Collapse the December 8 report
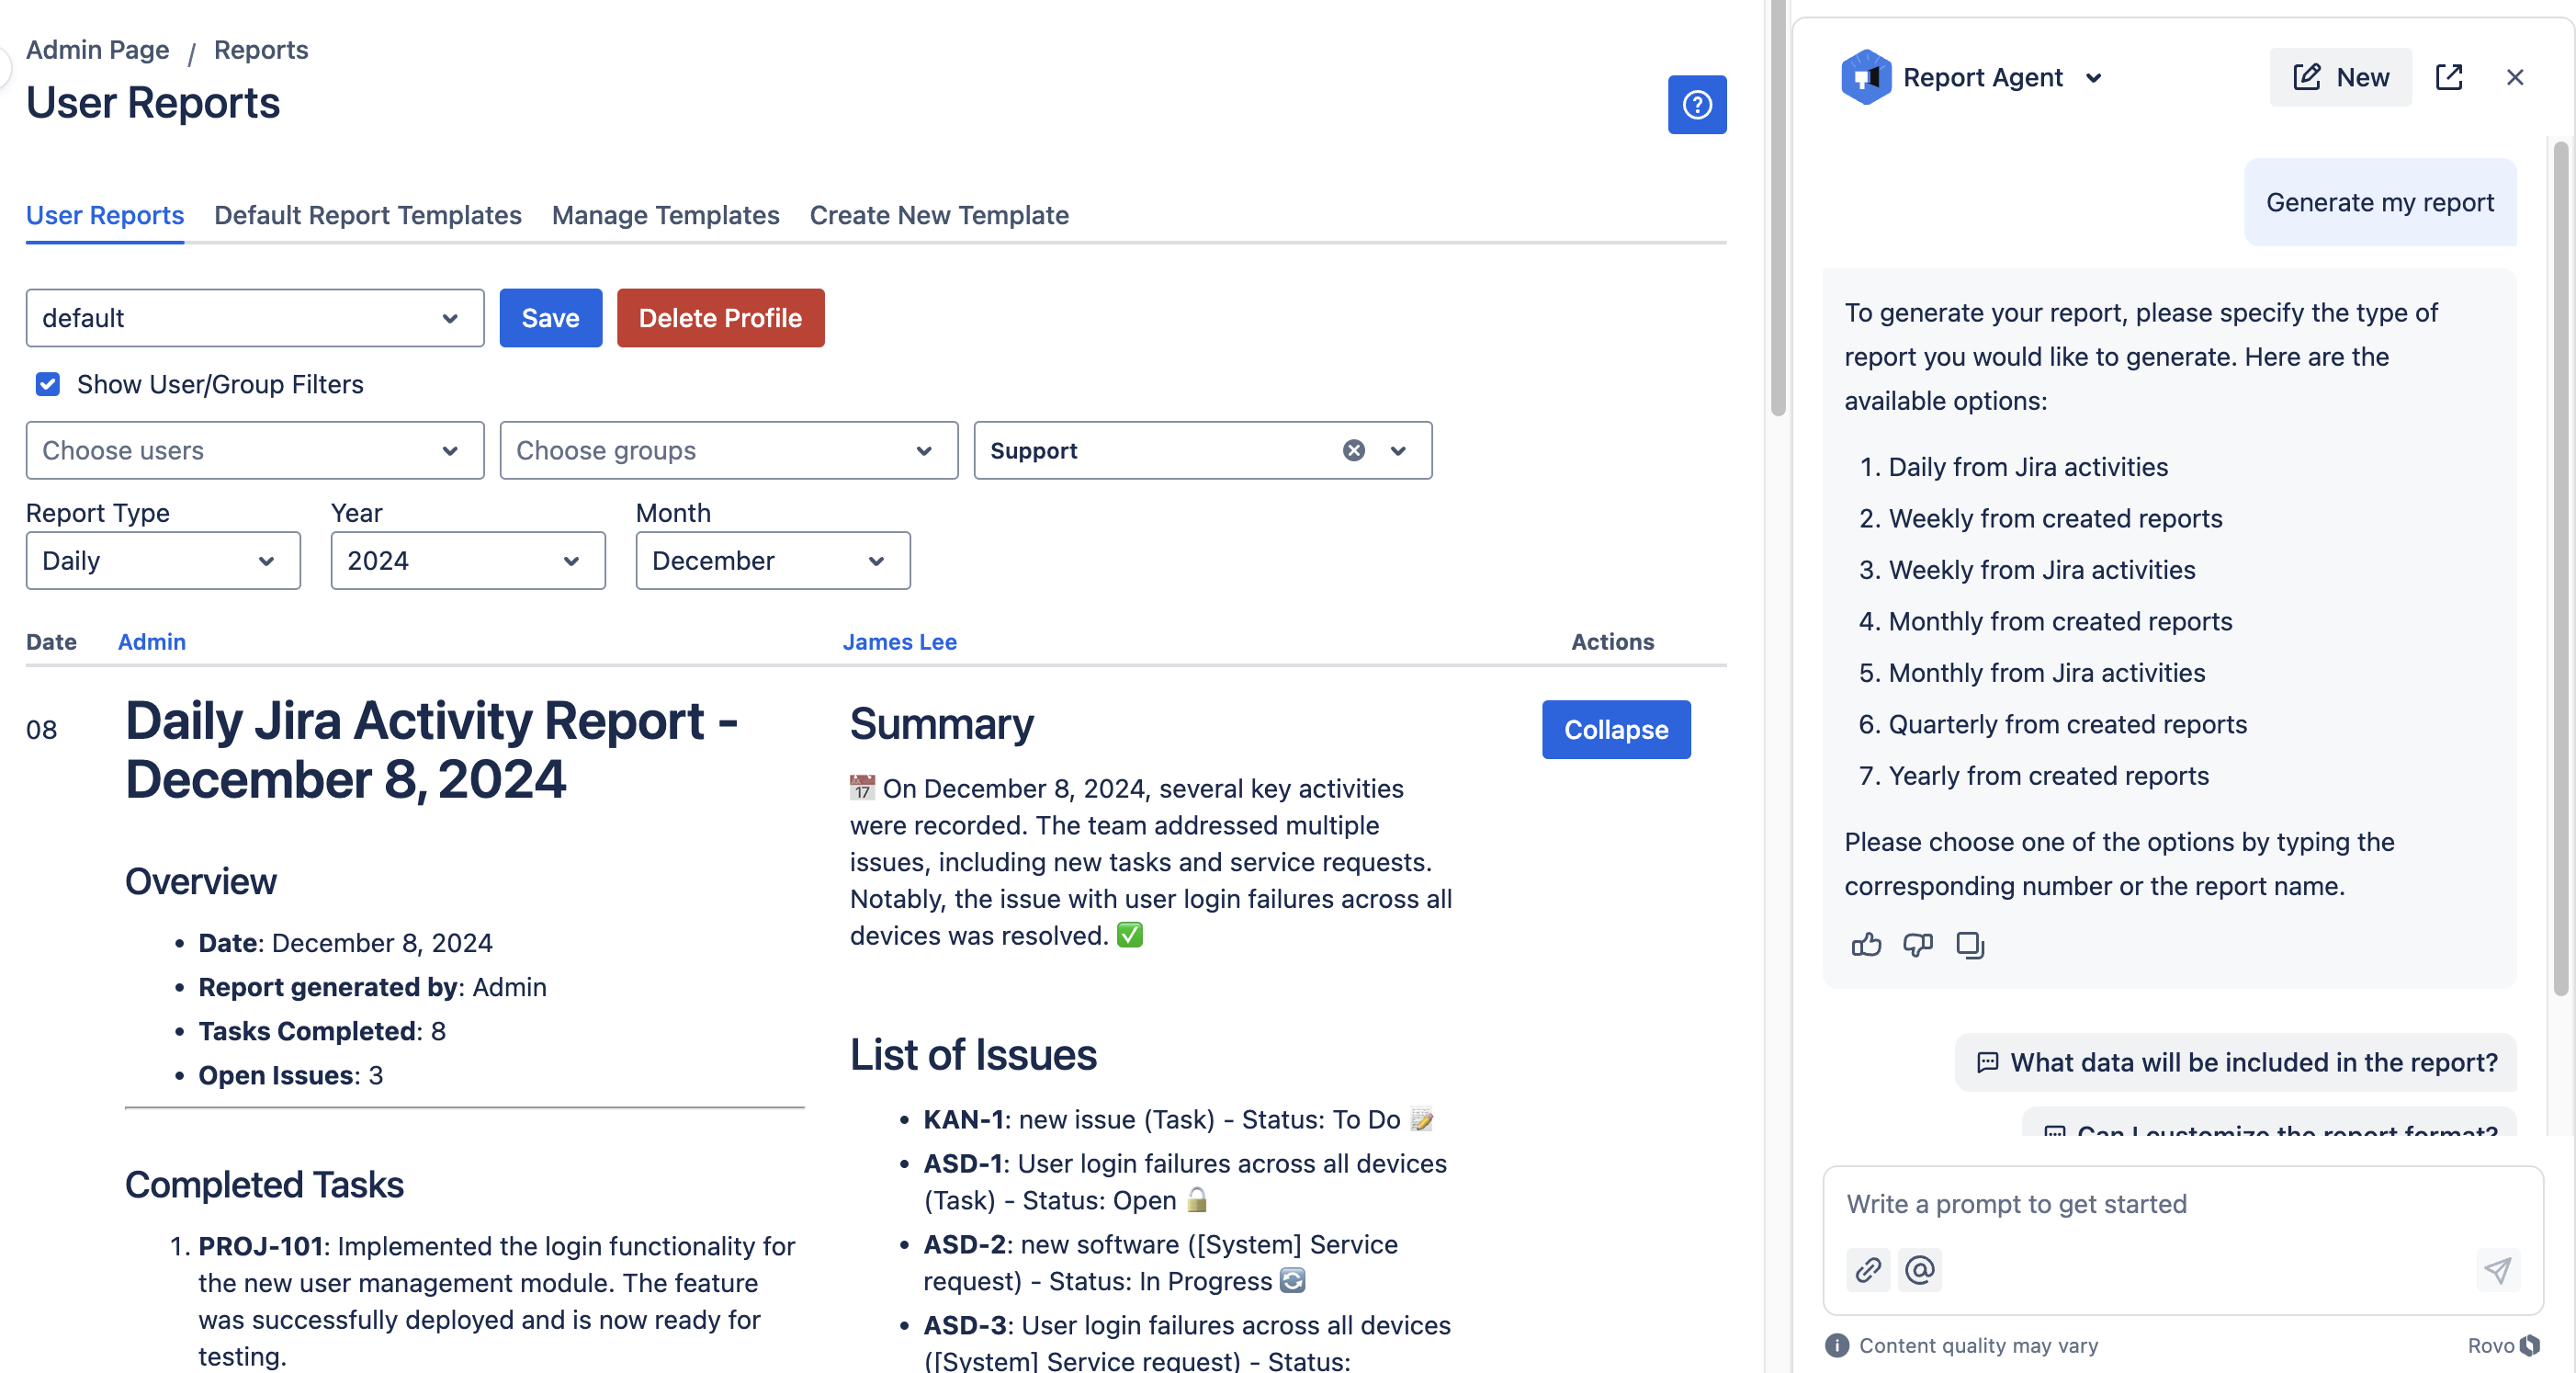The image size is (2576, 1373). tap(1615, 729)
